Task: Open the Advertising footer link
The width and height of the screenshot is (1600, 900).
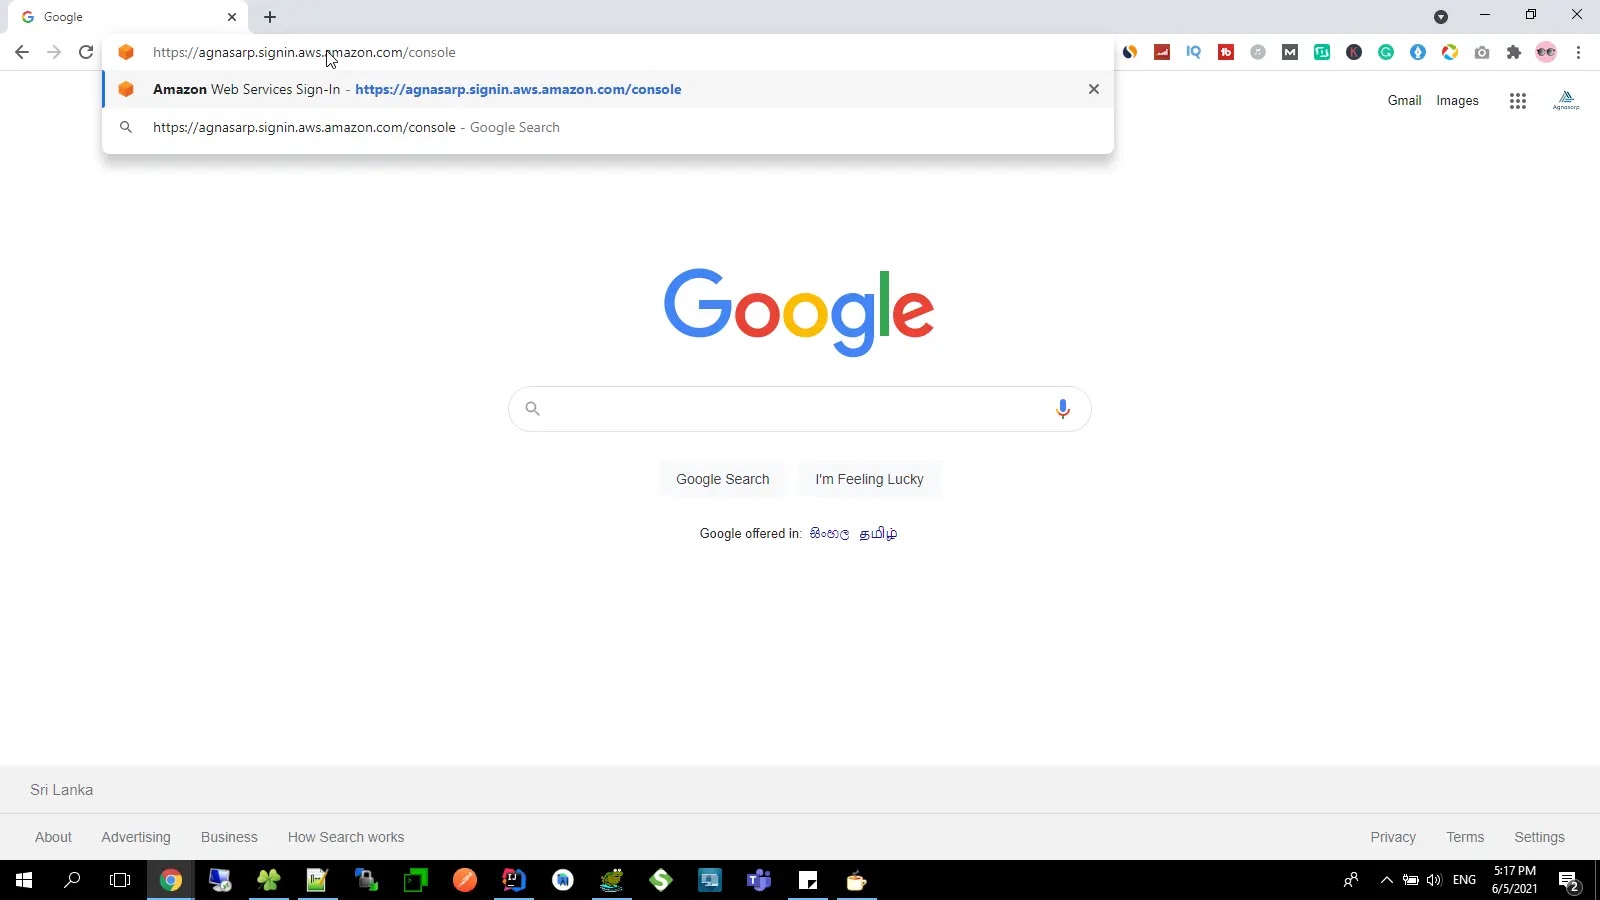Action: 136,837
